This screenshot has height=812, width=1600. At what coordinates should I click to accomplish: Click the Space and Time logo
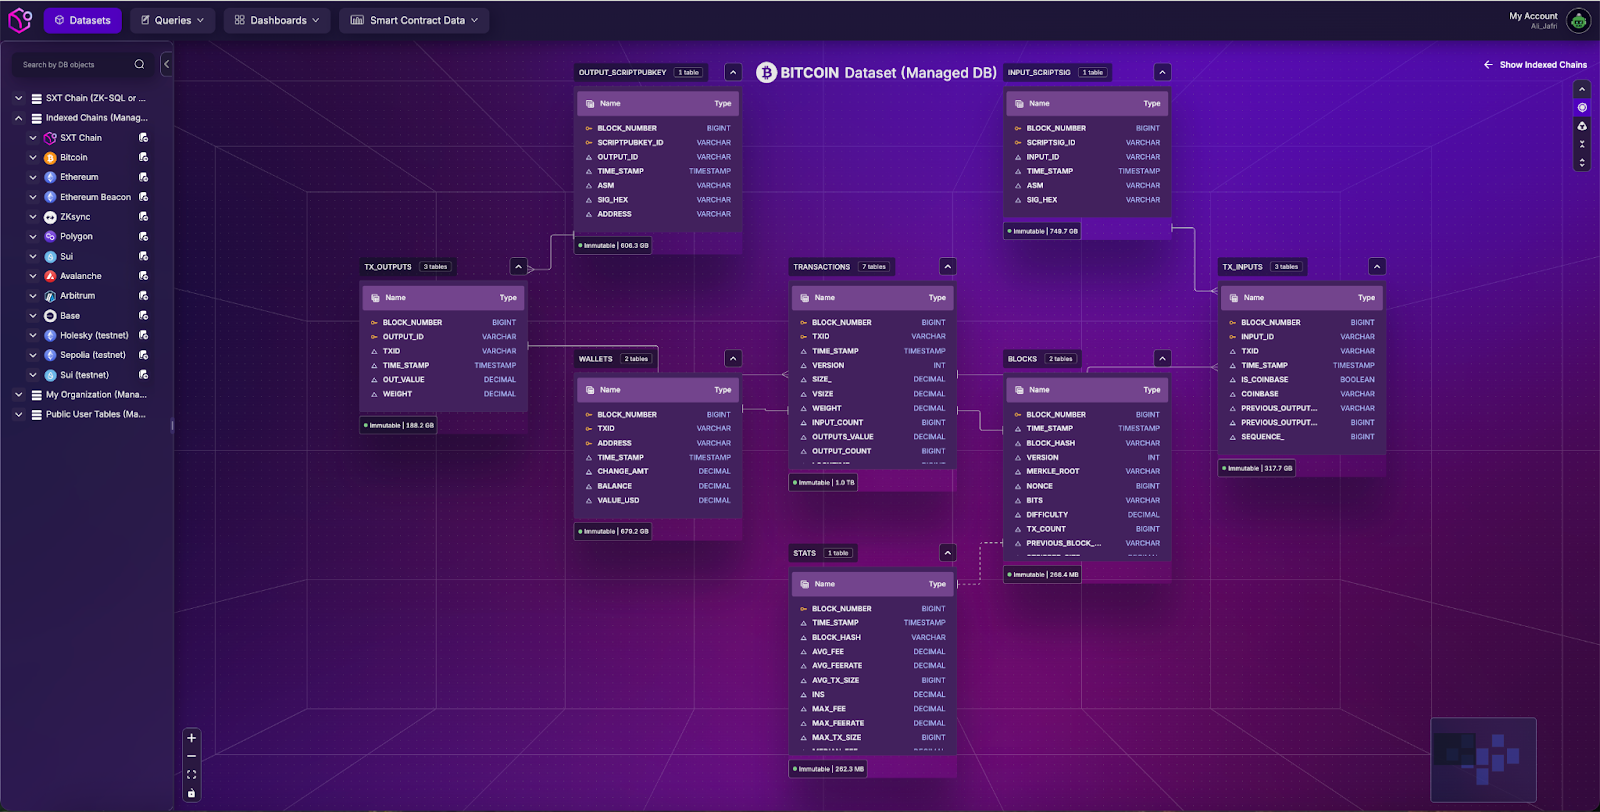(20, 20)
